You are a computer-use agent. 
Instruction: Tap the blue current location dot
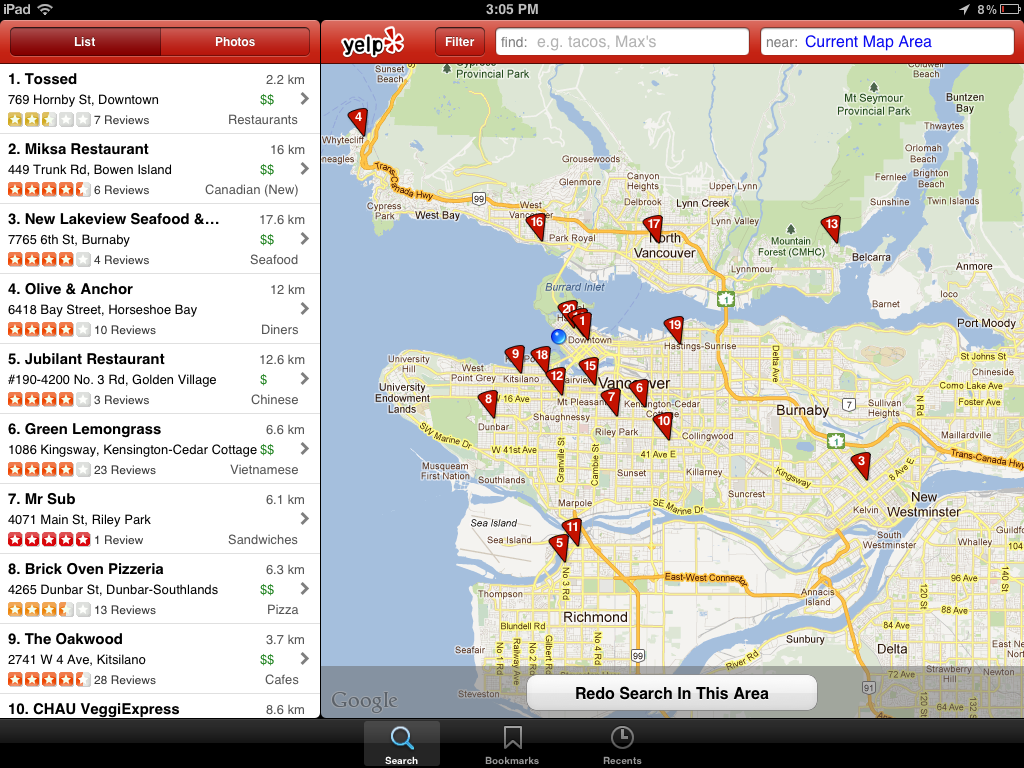tap(558, 336)
